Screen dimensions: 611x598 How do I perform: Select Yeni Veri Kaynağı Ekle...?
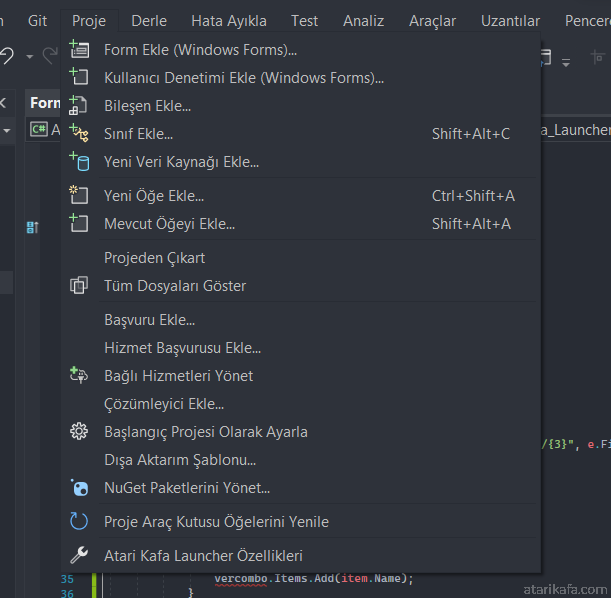(300, 162)
